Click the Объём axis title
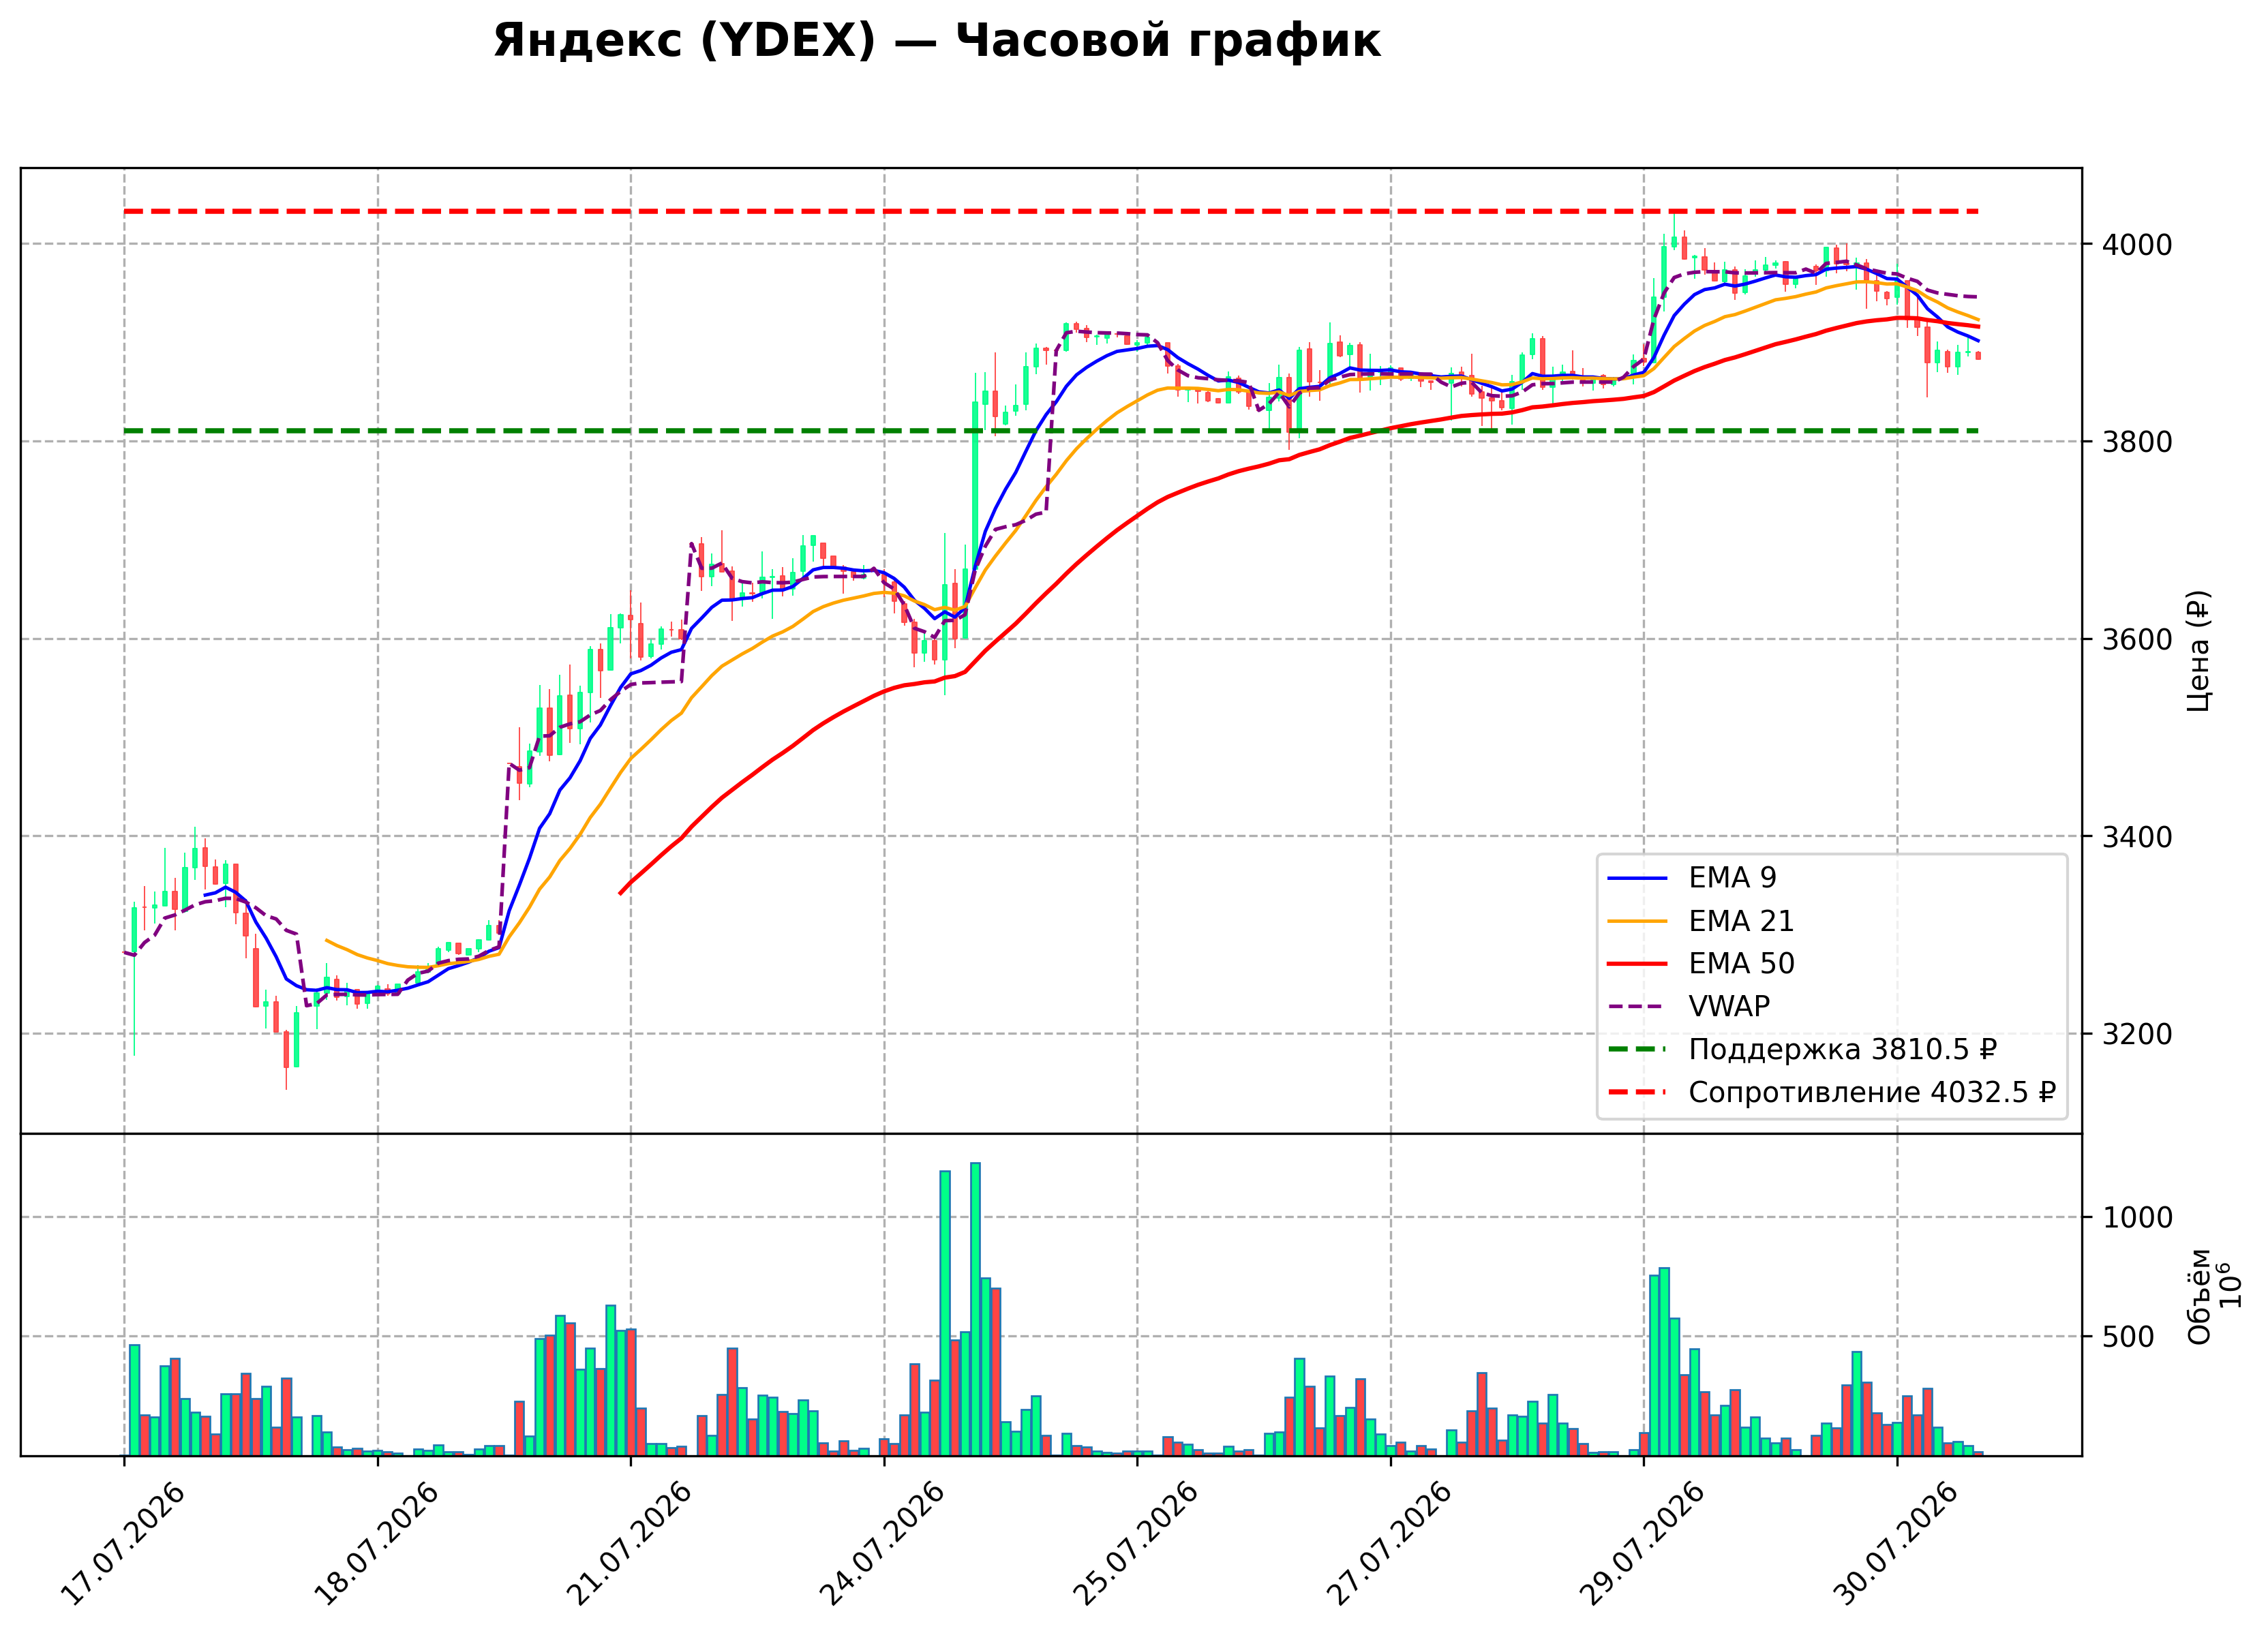Screen dimensions: 2268x1631 2199,1296
